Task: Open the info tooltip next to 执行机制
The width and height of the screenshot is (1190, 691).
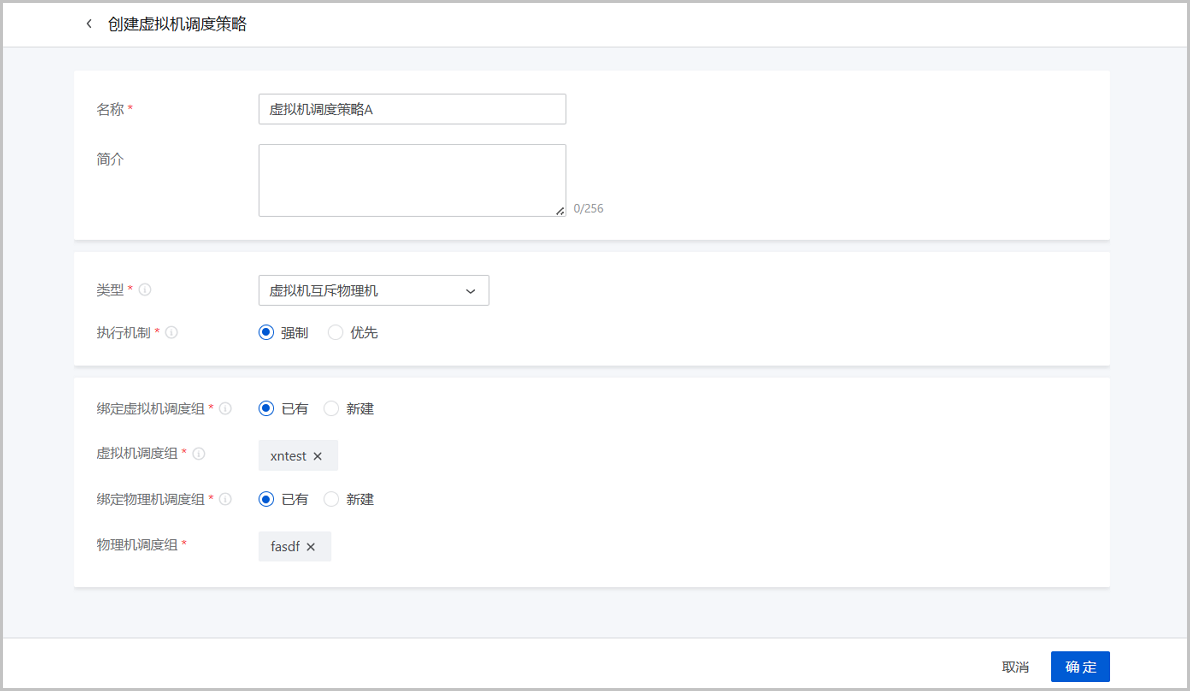Action: [x=172, y=332]
